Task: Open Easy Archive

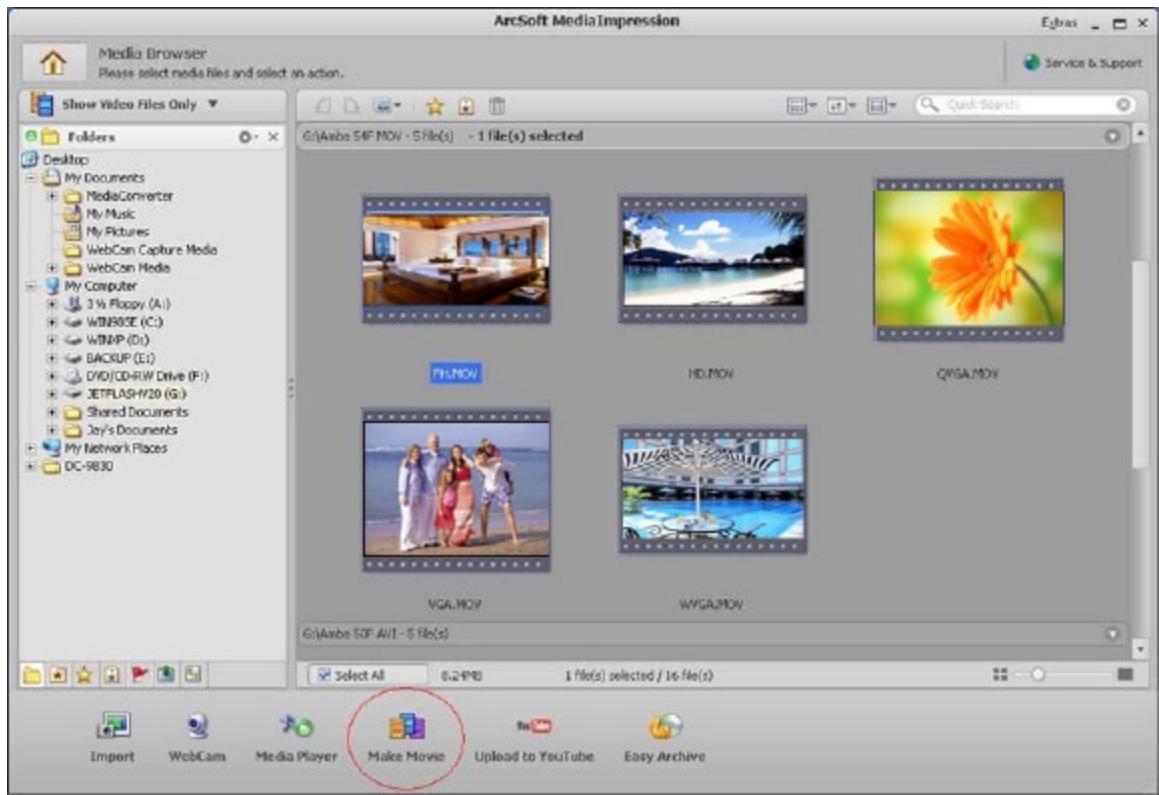Action: point(664,737)
